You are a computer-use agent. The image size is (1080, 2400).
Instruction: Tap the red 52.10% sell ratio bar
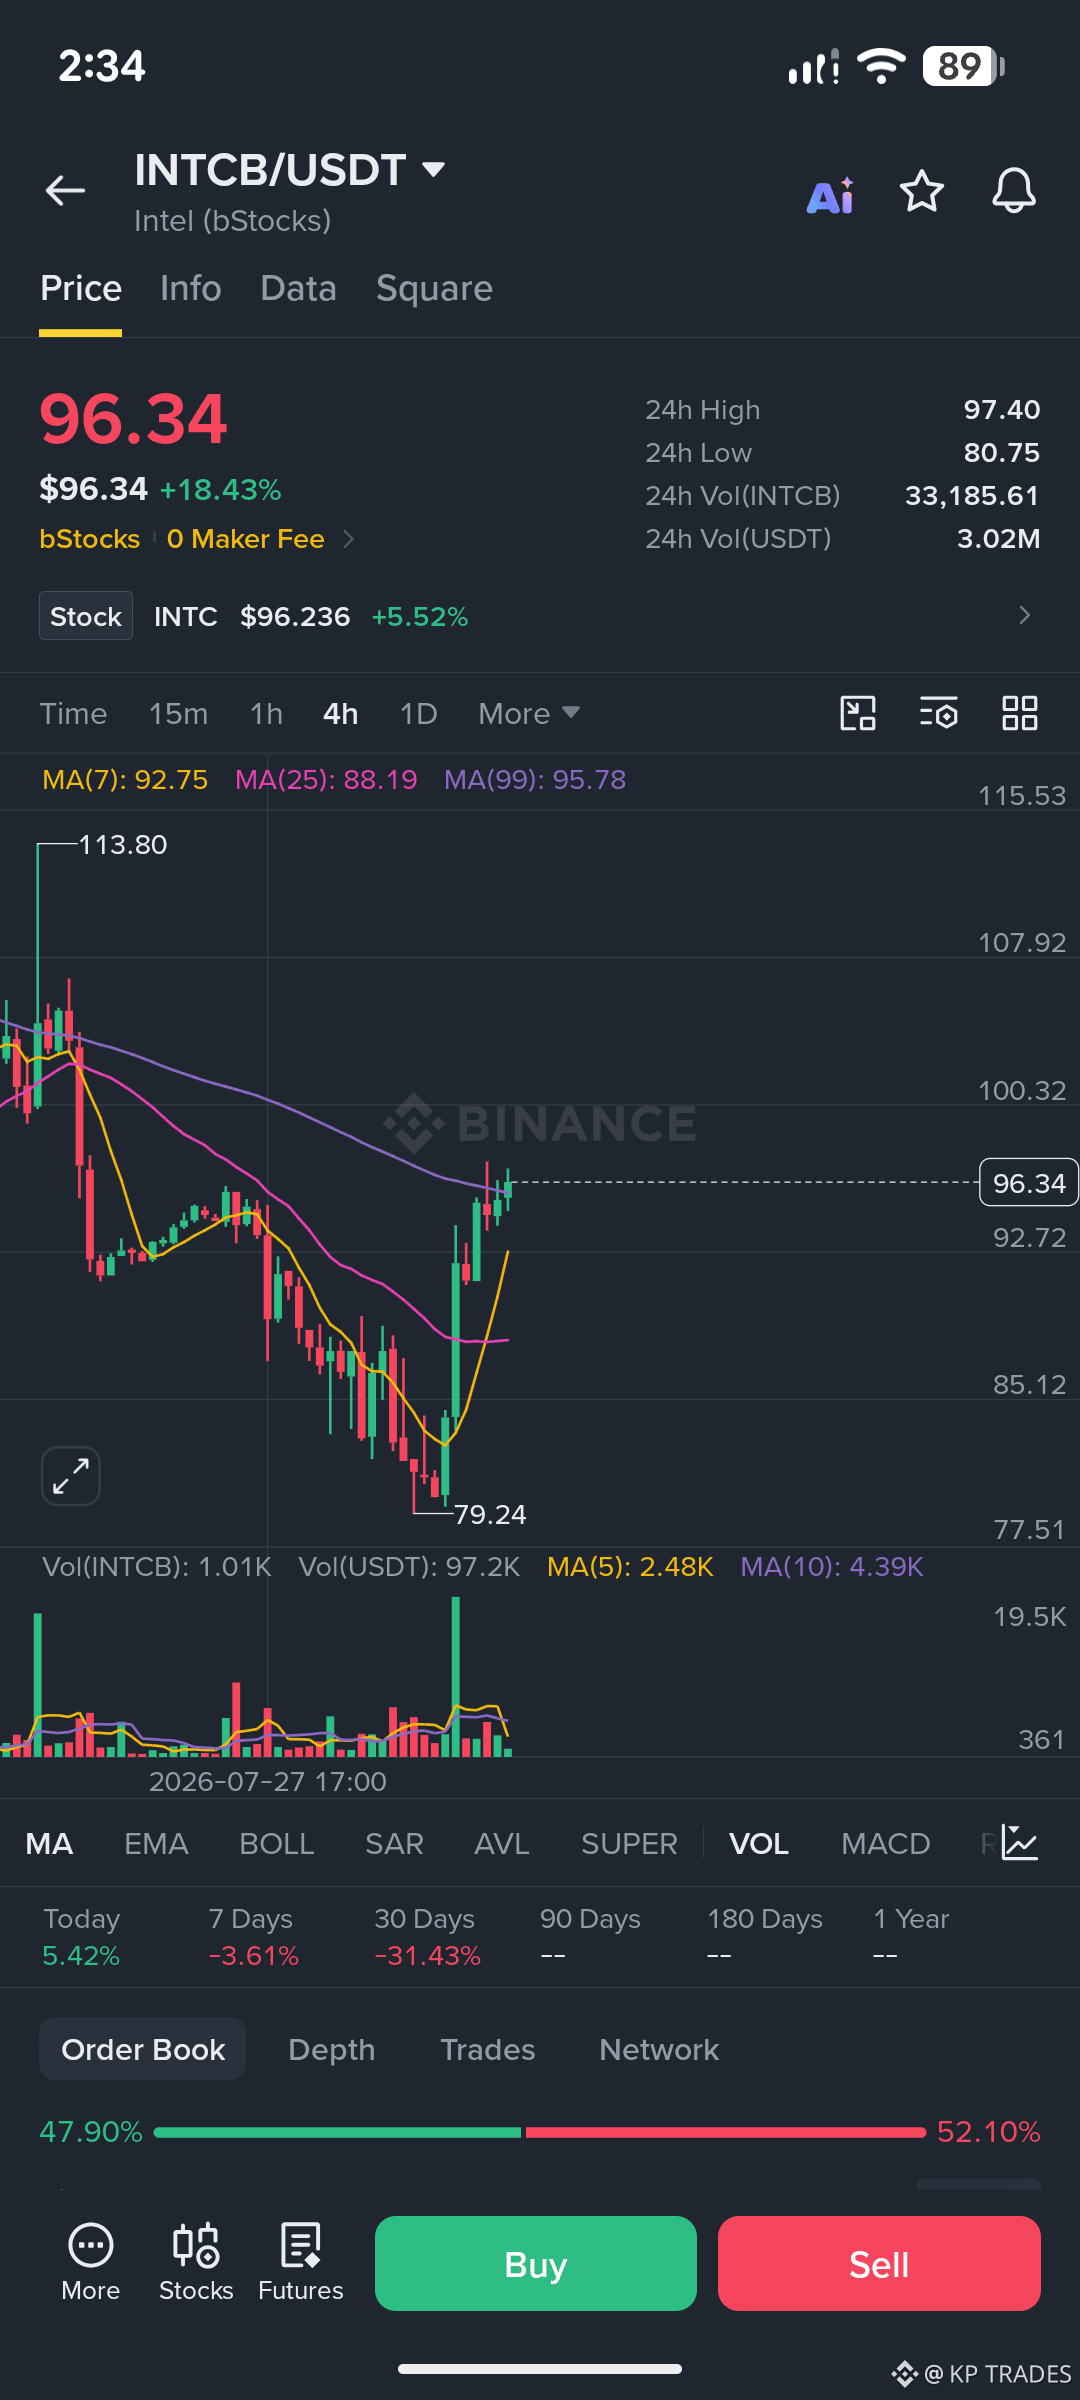(725, 2132)
